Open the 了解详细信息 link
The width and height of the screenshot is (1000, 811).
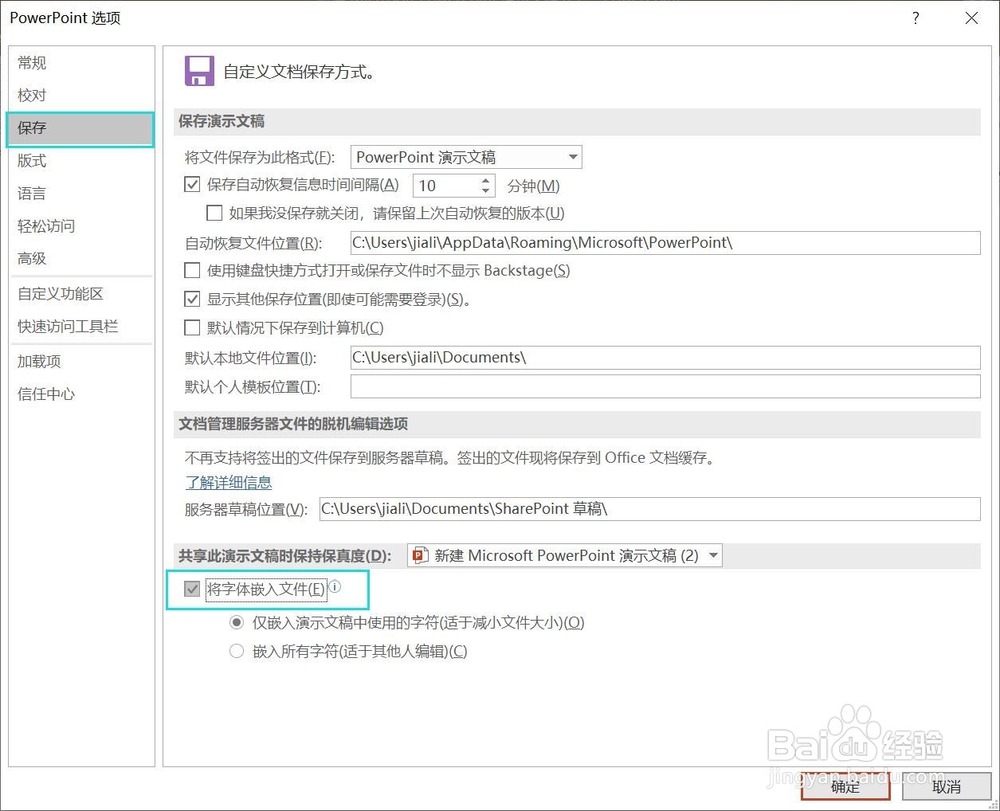(229, 483)
